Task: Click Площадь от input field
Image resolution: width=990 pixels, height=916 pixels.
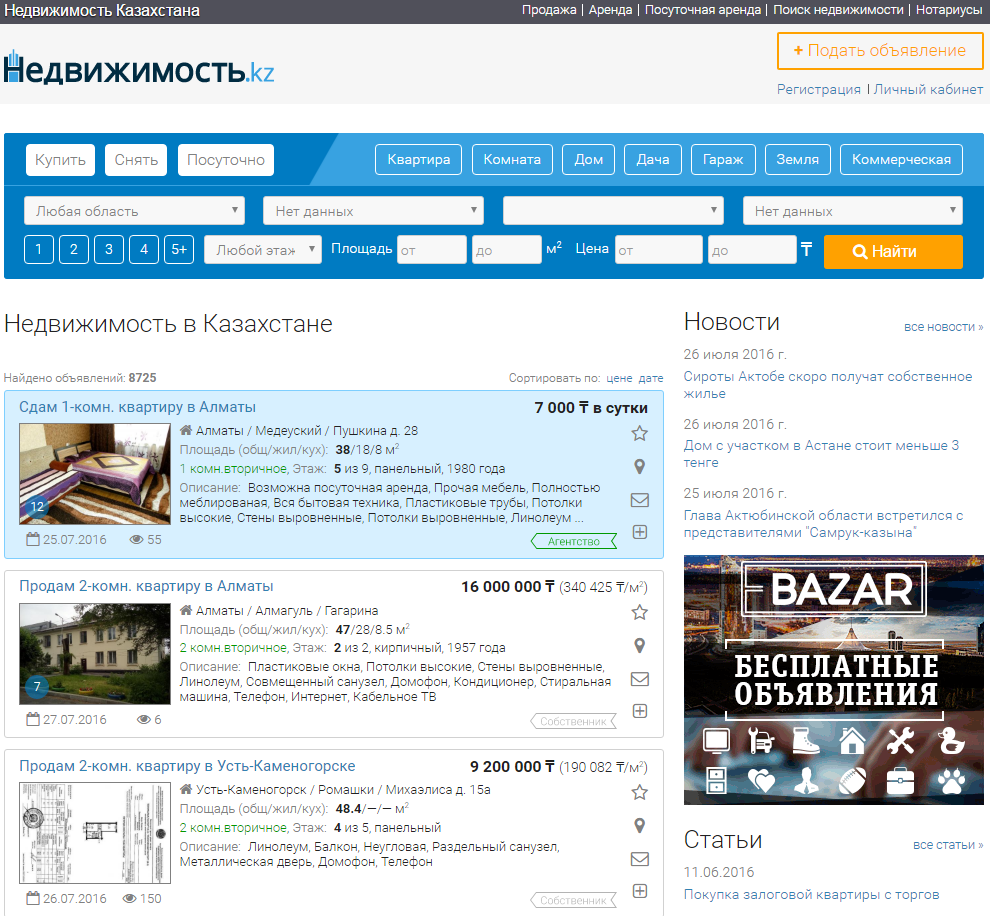Action: (x=432, y=249)
